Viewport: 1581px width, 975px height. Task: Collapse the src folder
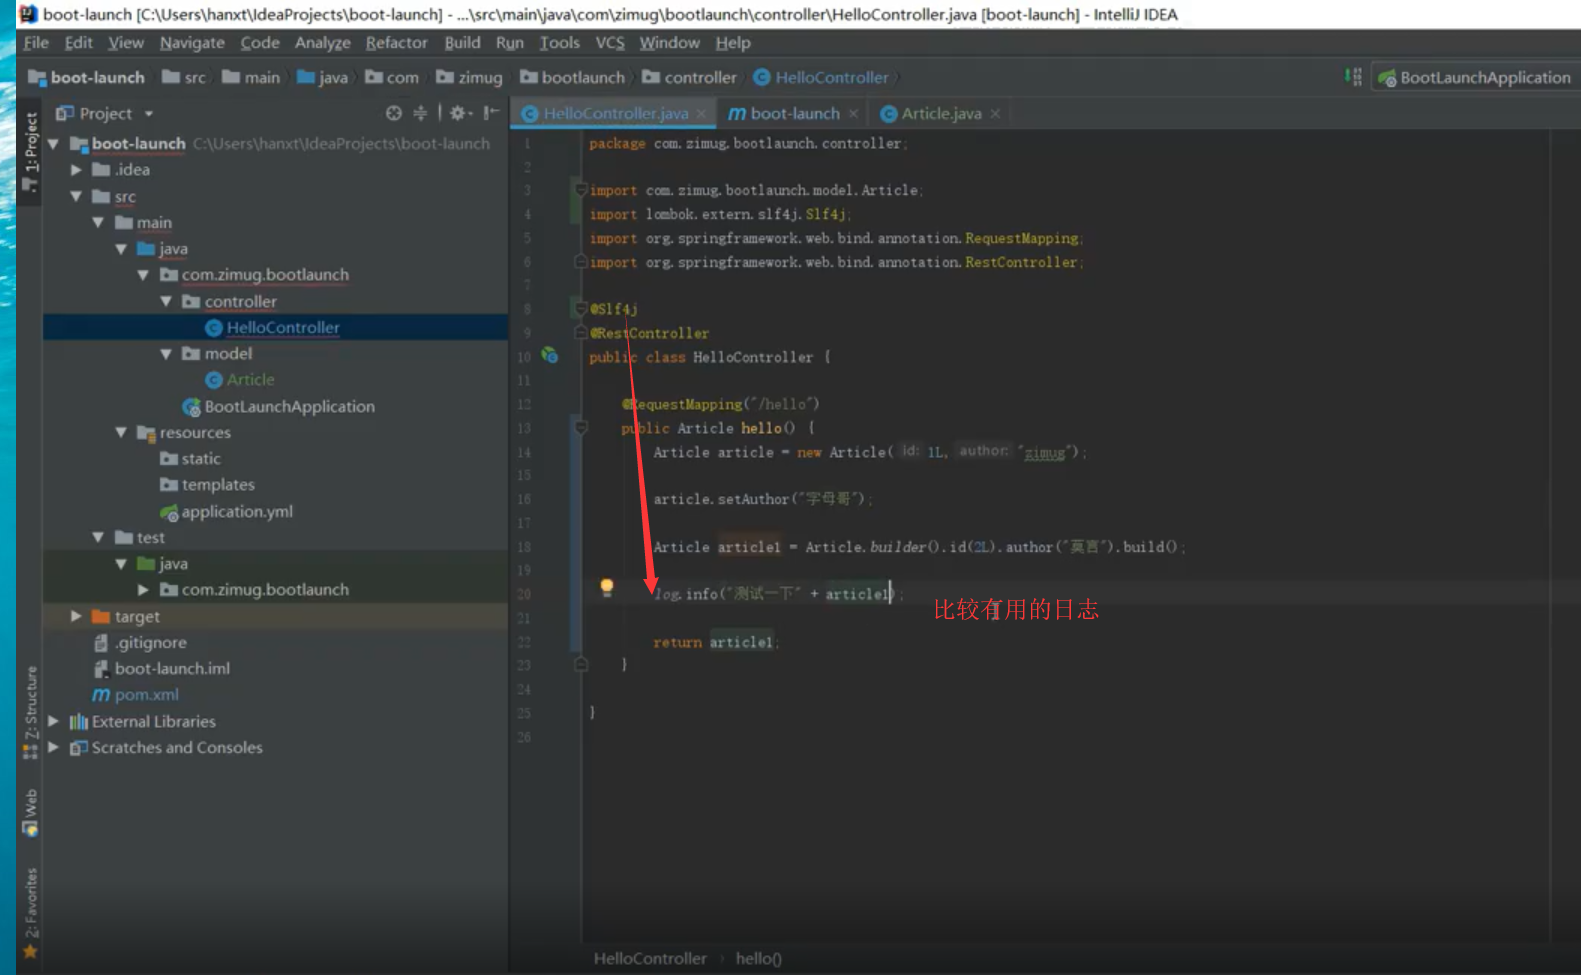pyautogui.click(x=76, y=197)
